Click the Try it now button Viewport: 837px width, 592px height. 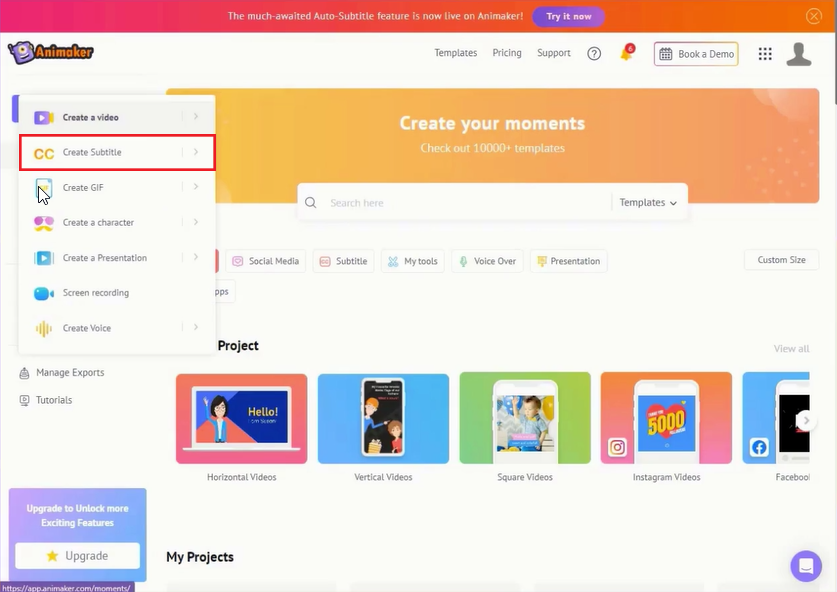pos(568,17)
